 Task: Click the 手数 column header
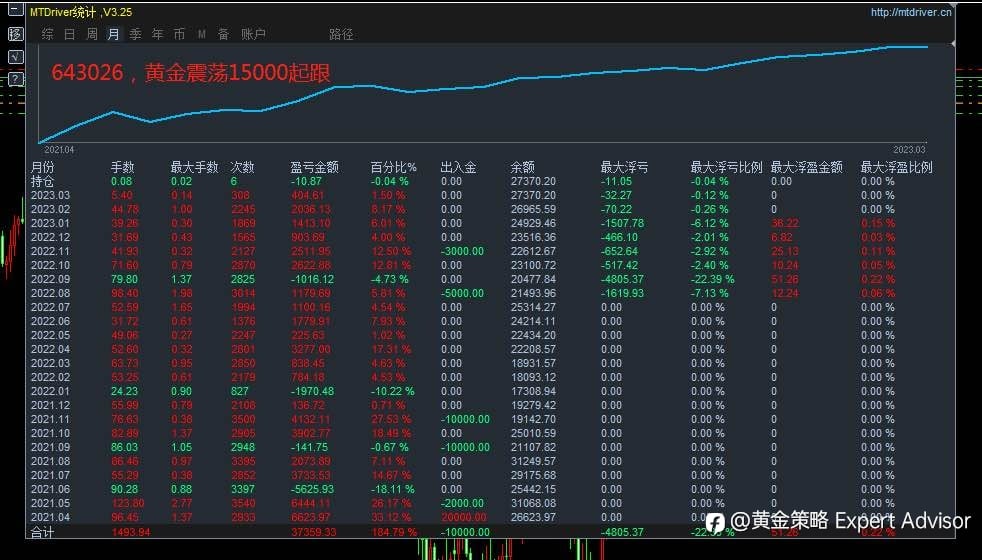click(x=123, y=167)
